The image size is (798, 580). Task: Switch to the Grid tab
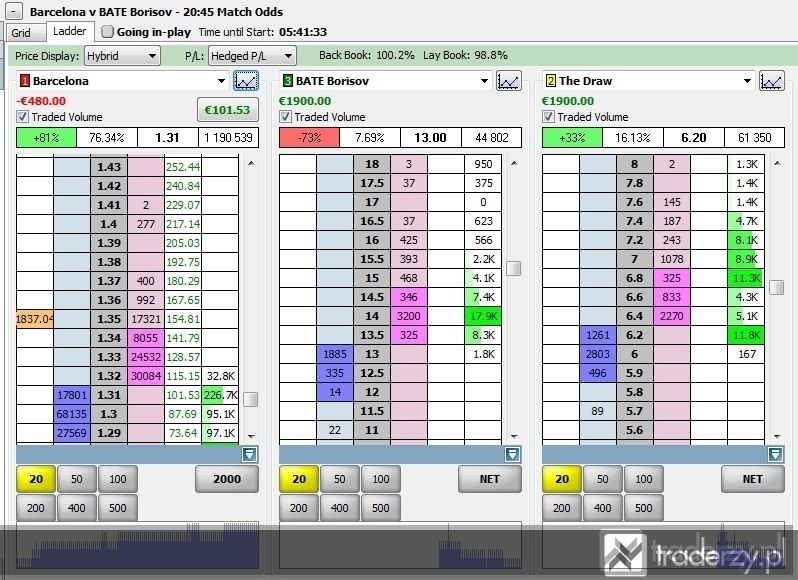pos(24,33)
